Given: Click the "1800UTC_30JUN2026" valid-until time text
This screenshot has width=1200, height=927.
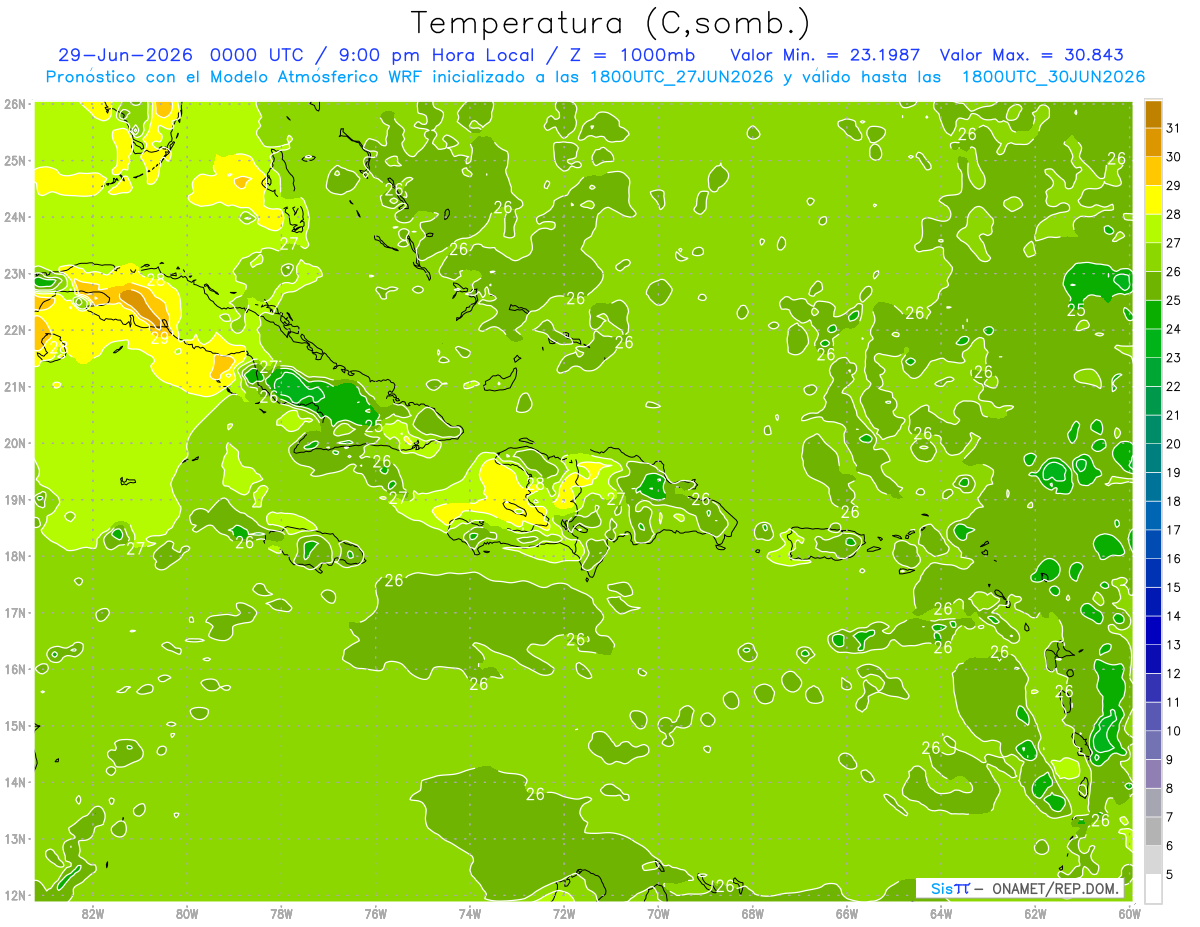Looking at the screenshot, I should (1053, 77).
